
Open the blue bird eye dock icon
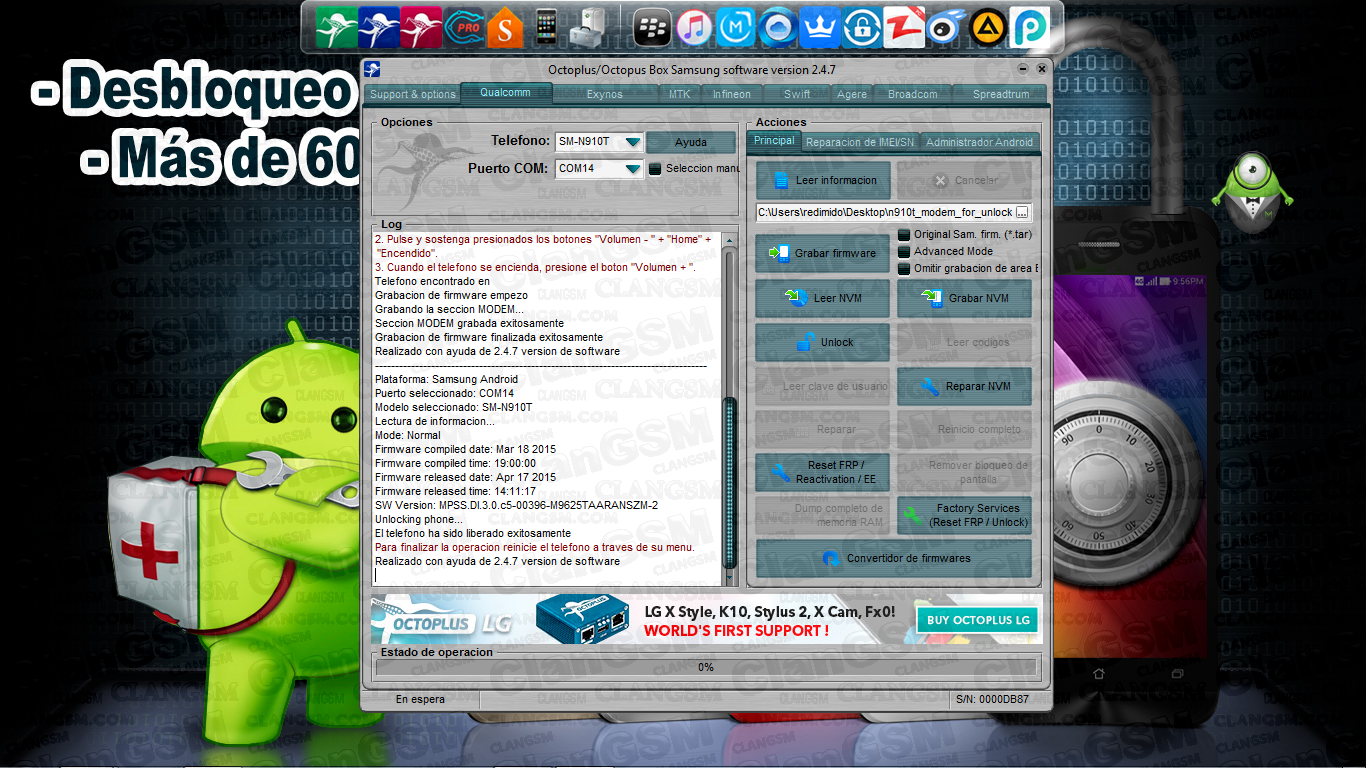(945, 27)
